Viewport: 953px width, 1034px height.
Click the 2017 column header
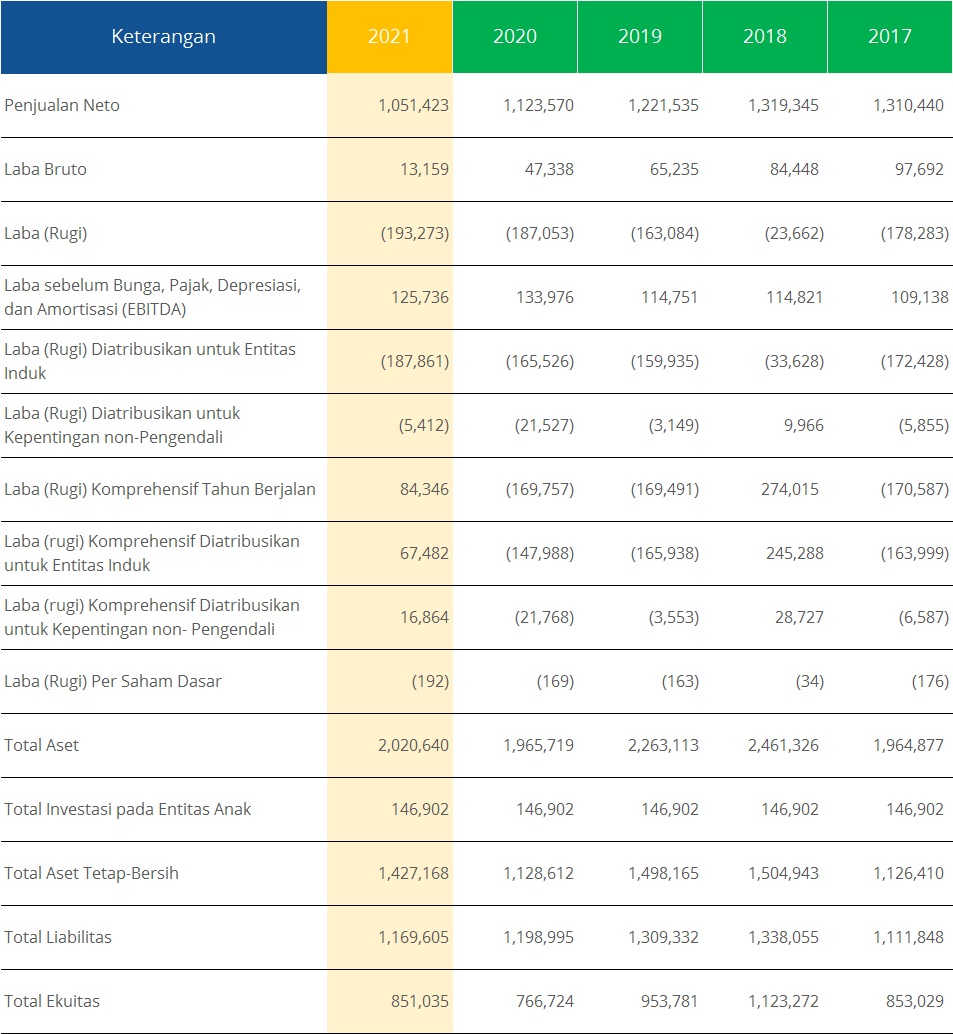[x=889, y=37]
